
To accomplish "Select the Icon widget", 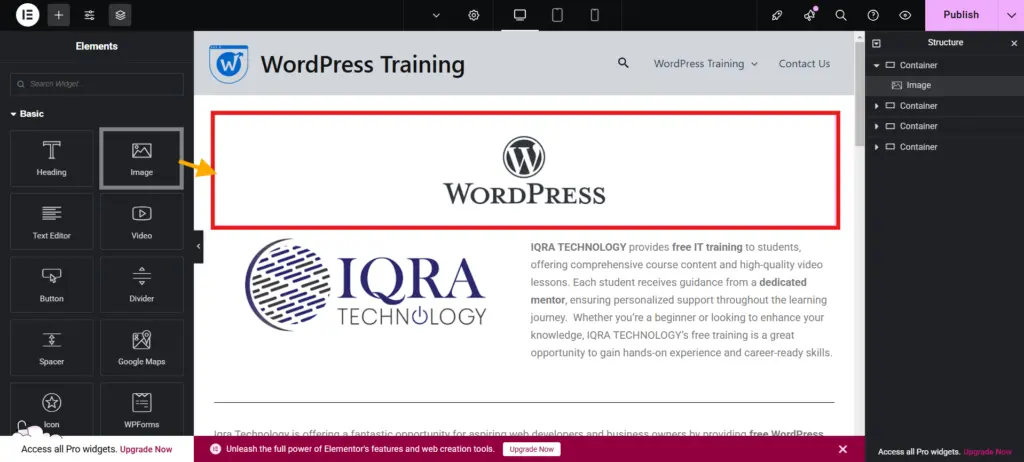I will [52, 410].
